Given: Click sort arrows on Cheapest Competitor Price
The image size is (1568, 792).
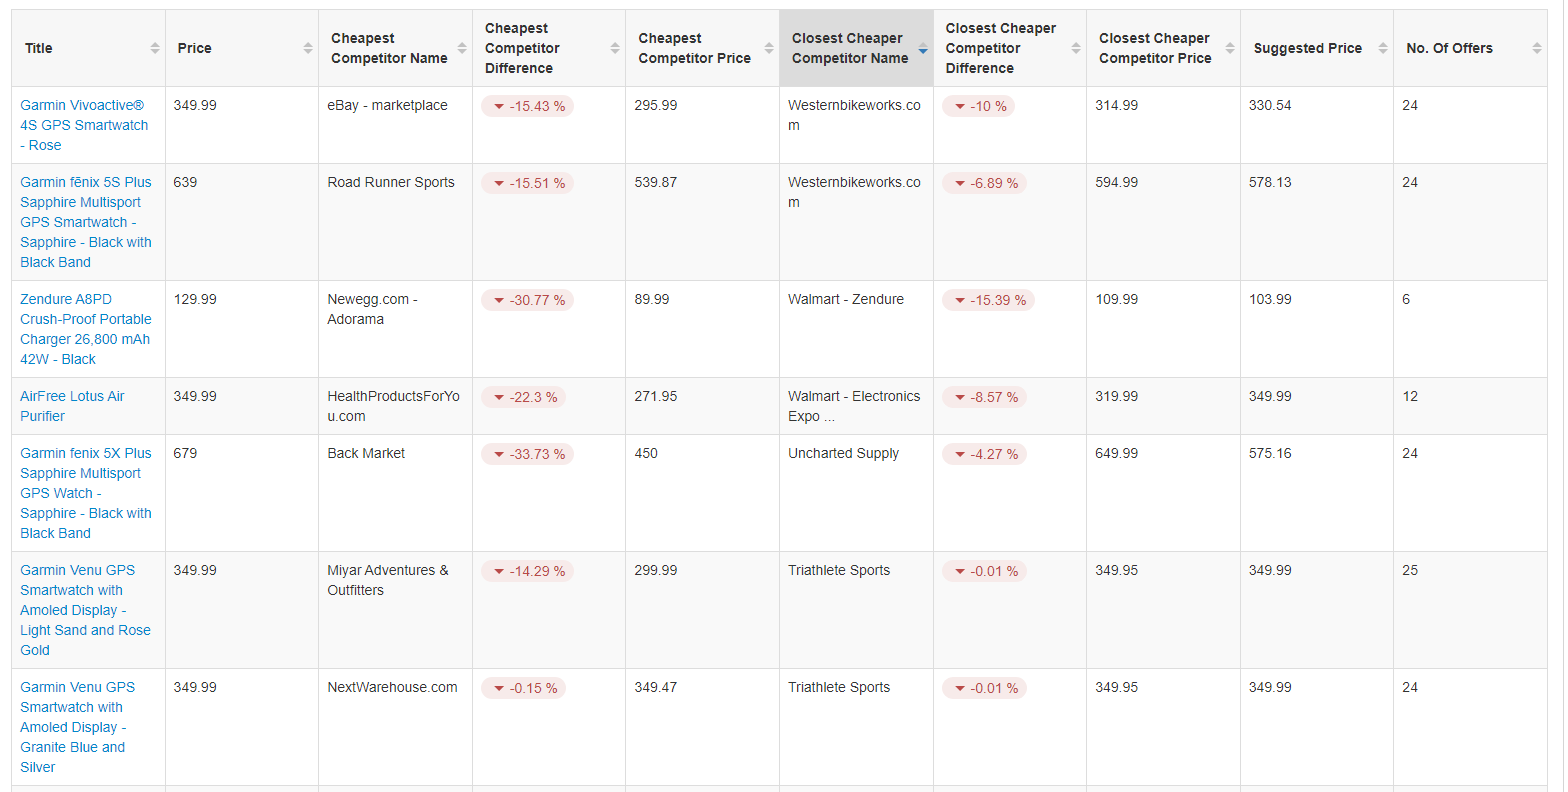Looking at the screenshot, I should tap(769, 48).
